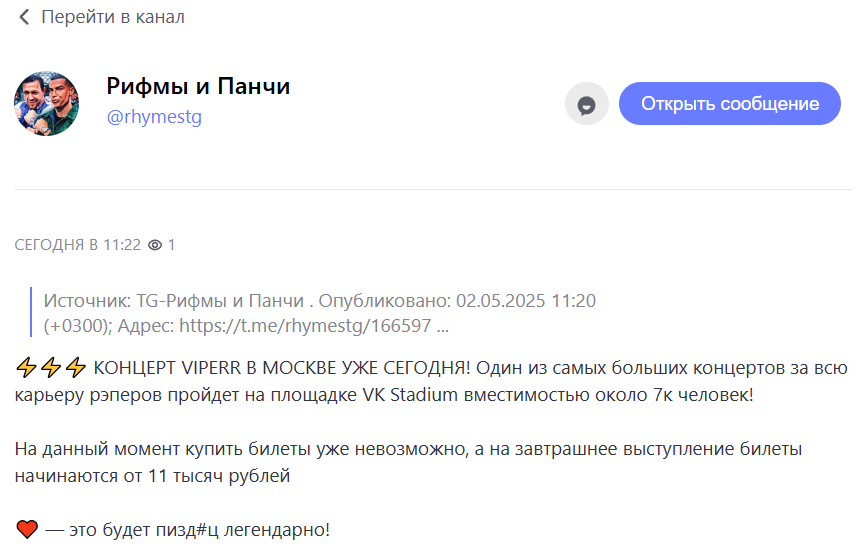Click the red heart emoji reaction
Image resolution: width=857 pixels, height=557 pixels.
click(x=27, y=529)
